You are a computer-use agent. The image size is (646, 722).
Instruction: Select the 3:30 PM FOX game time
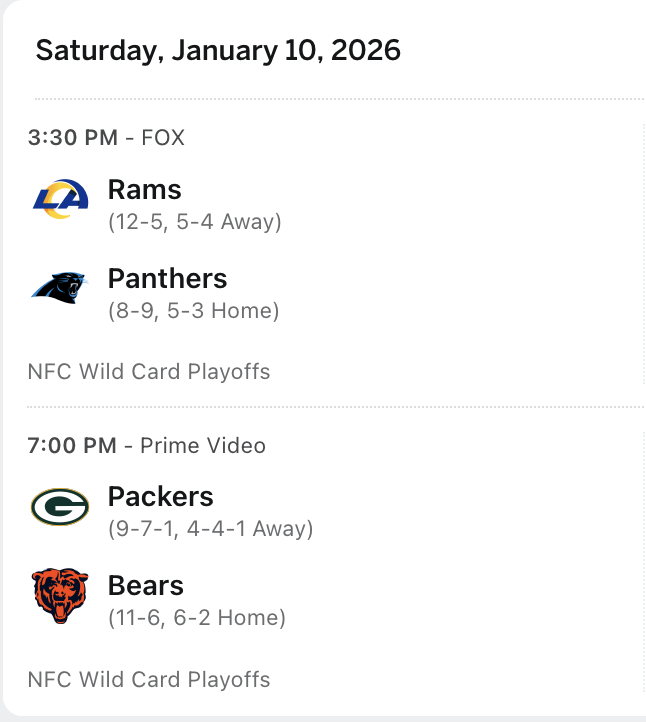106,138
